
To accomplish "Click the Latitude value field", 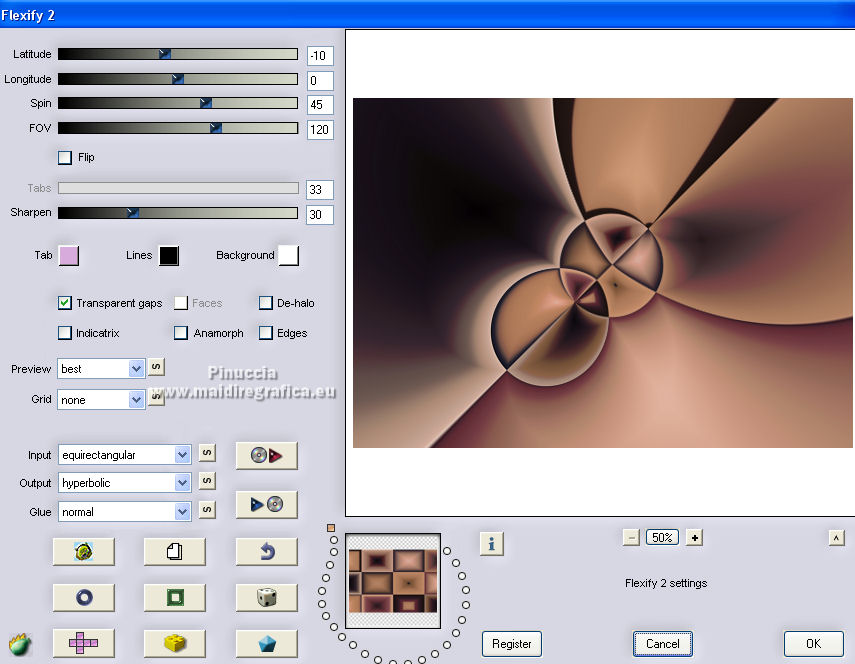I will click(x=320, y=56).
